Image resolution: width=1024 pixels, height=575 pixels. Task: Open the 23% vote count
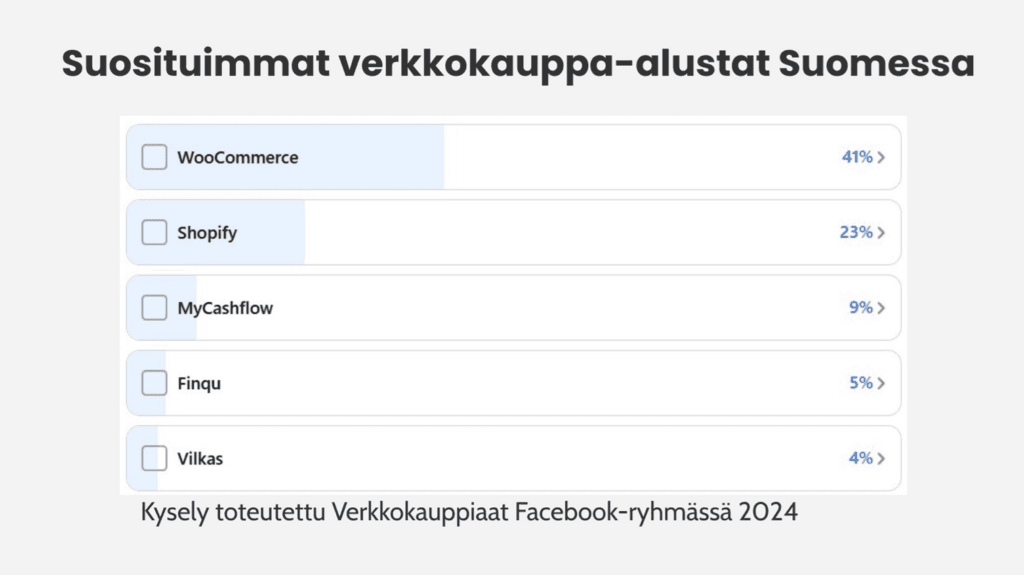tap(856, 232)
